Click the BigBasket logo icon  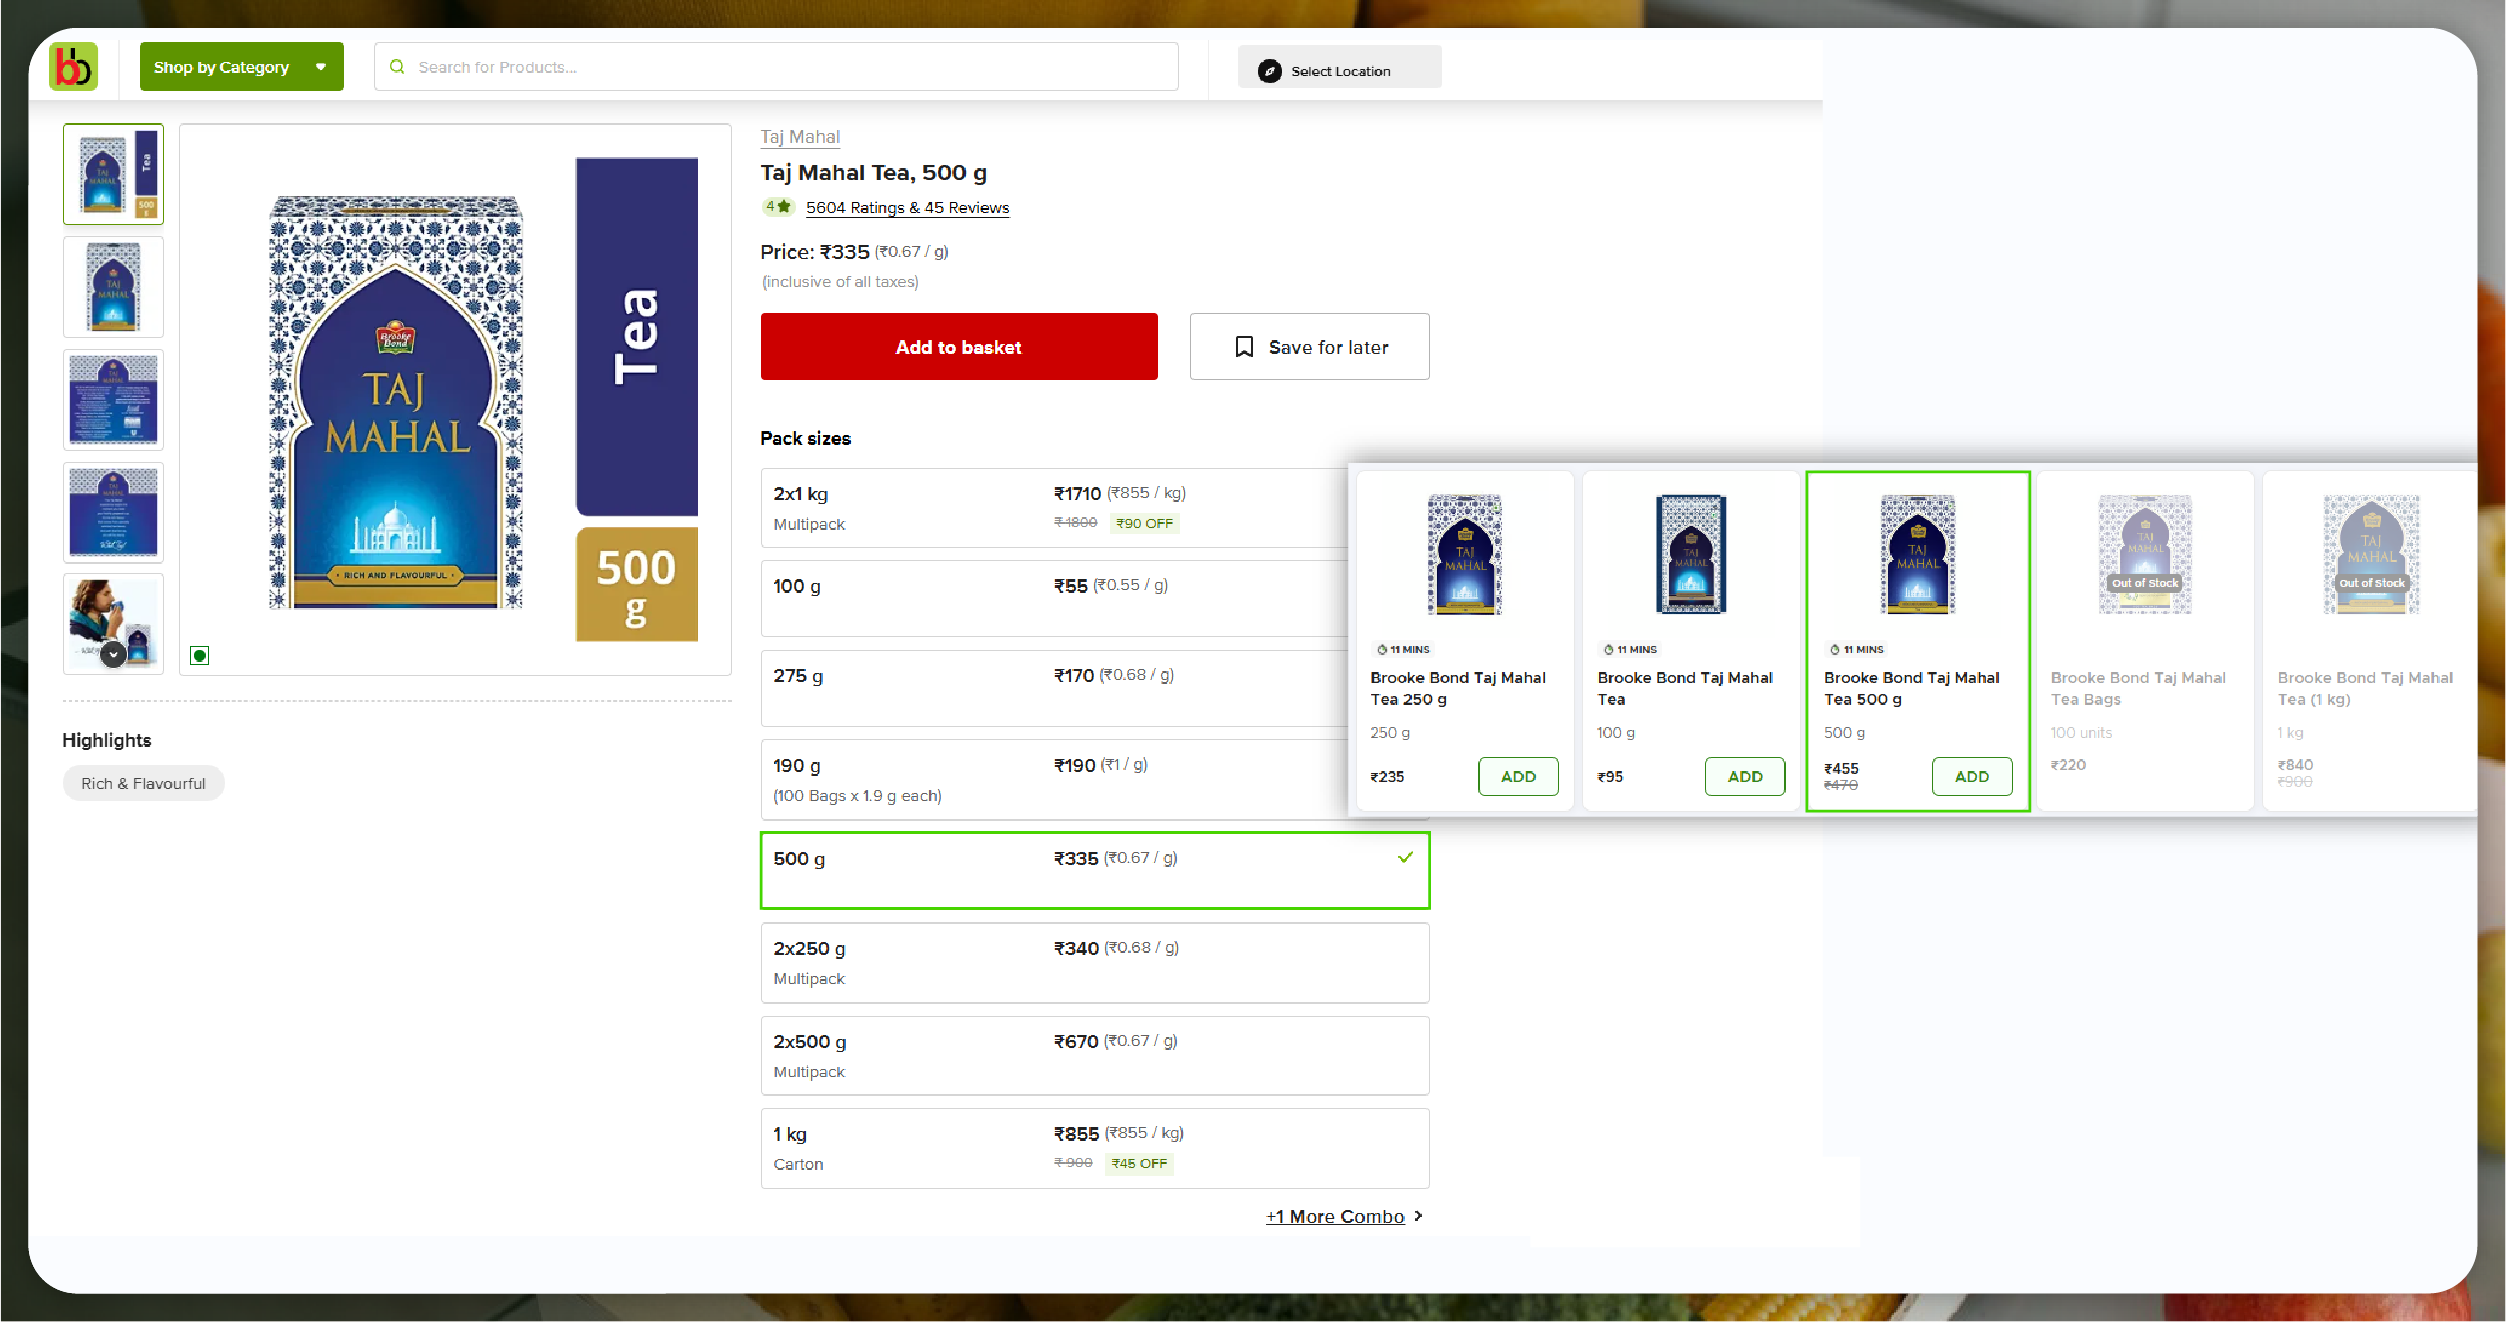[73, 67]
